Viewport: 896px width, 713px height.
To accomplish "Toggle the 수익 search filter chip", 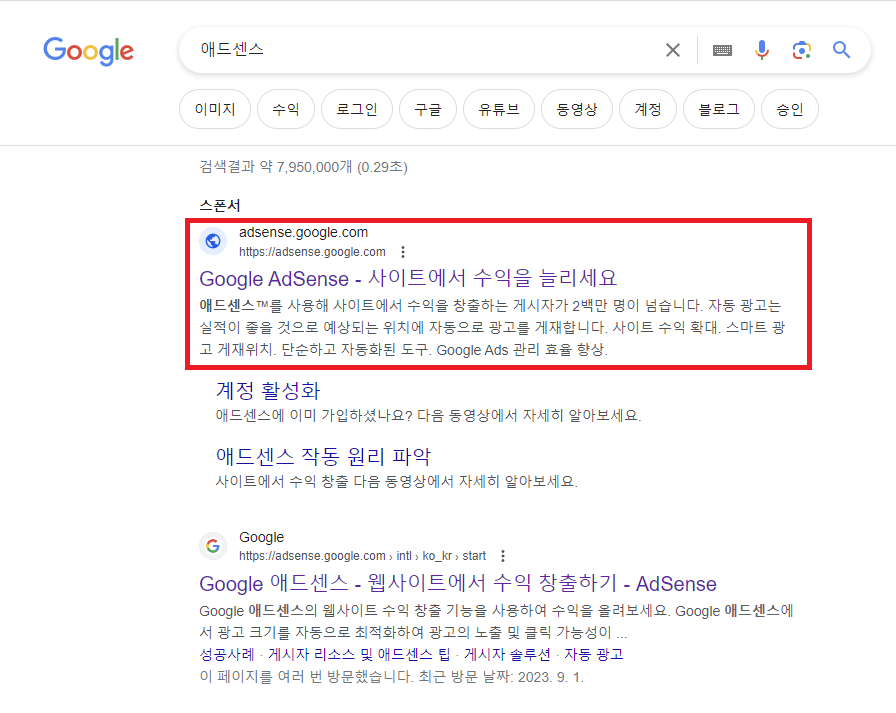I will pyautogui.click(x=285, y=109).
